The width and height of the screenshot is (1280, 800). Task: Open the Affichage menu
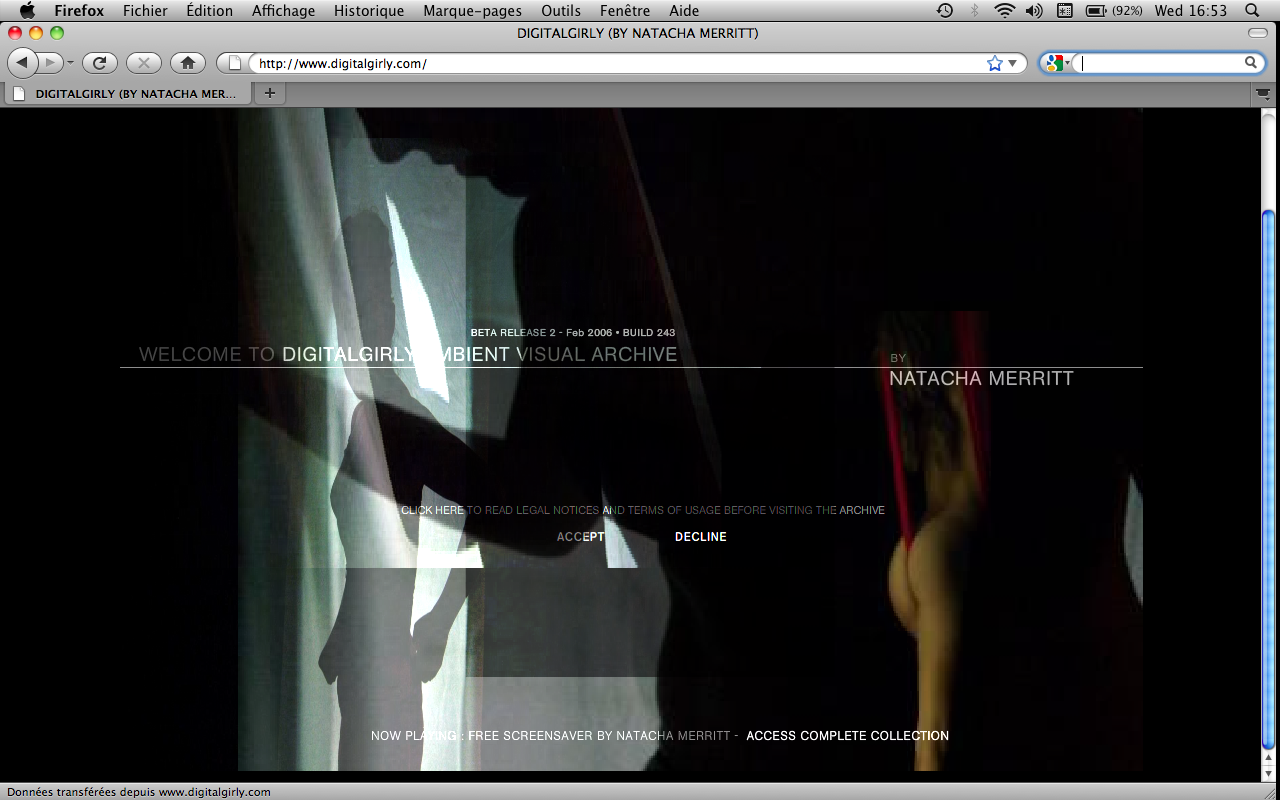[x=283, y=11]
